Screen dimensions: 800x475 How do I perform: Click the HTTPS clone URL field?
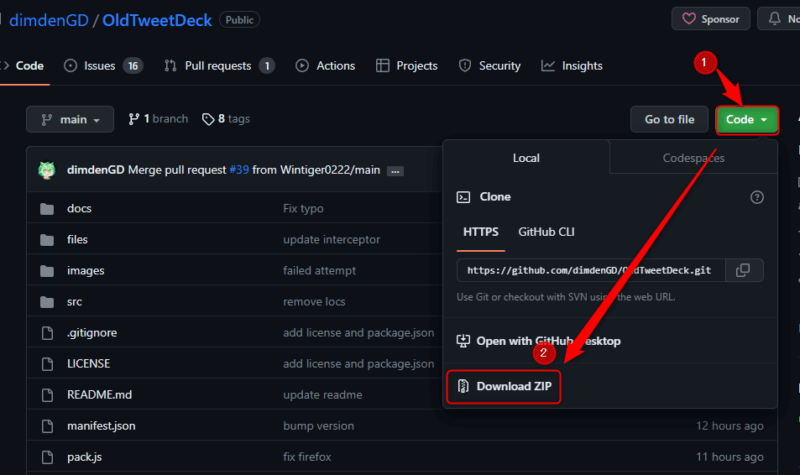click(x=590, y=270)
